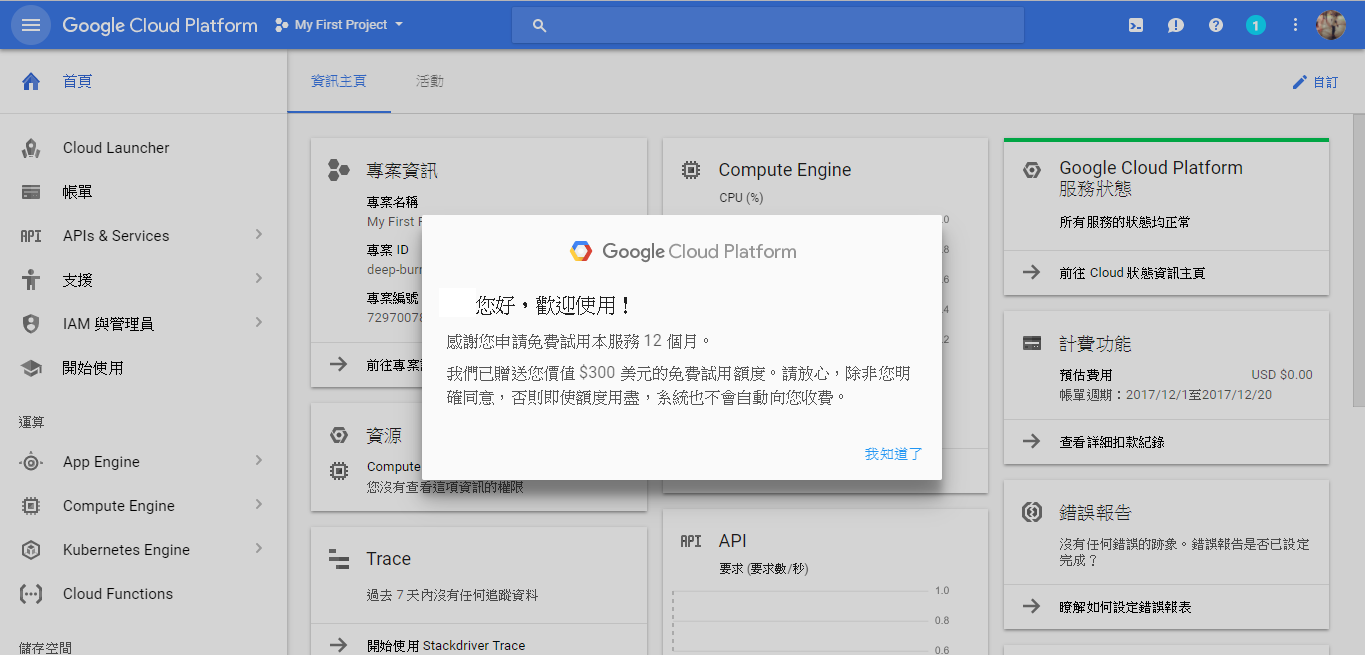Switch to the 活動 tab
Image resolution: width=1365 pixels, height=655 pixels.
coord(430,81)
